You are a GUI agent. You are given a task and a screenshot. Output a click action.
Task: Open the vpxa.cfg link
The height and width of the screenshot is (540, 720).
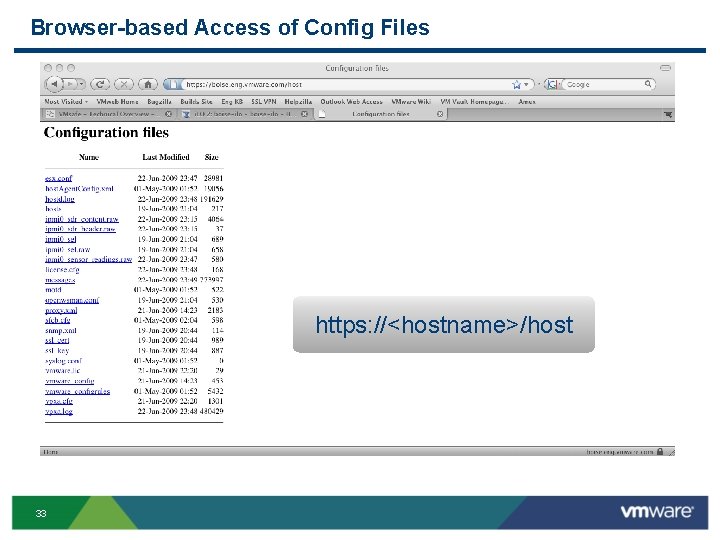click(x=59, y=401)
